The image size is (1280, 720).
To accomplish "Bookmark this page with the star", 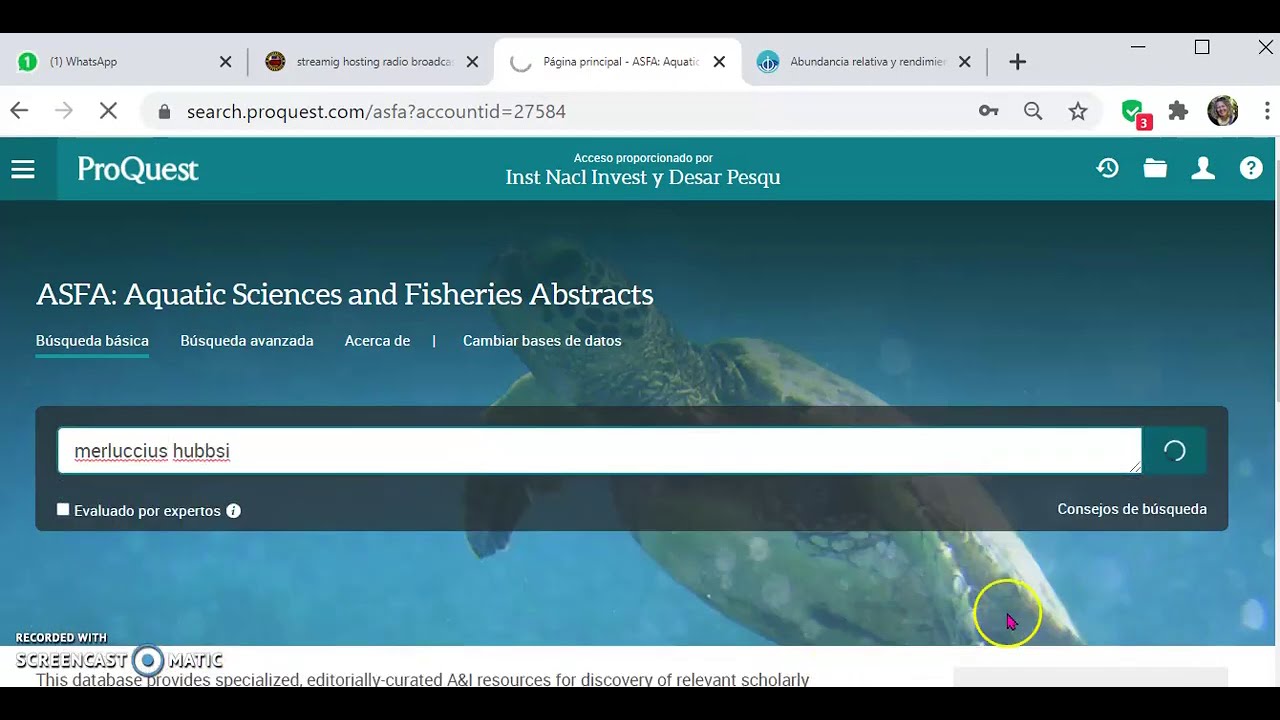I will [x=1077, y=111].
